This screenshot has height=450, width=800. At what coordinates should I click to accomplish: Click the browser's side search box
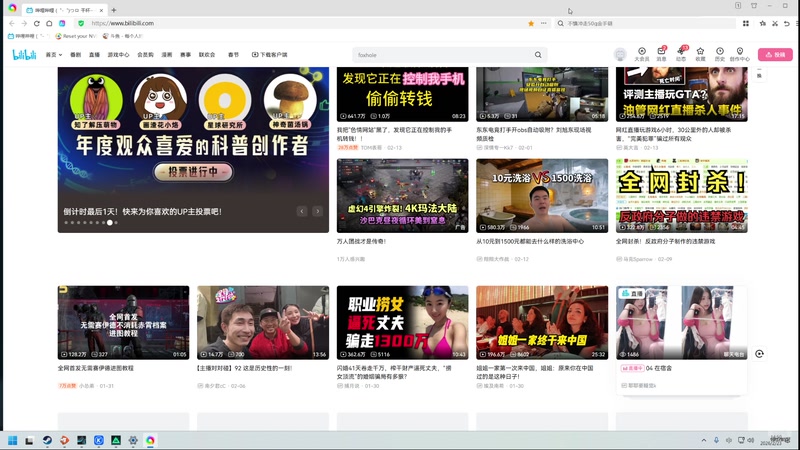tap(645, 23)
